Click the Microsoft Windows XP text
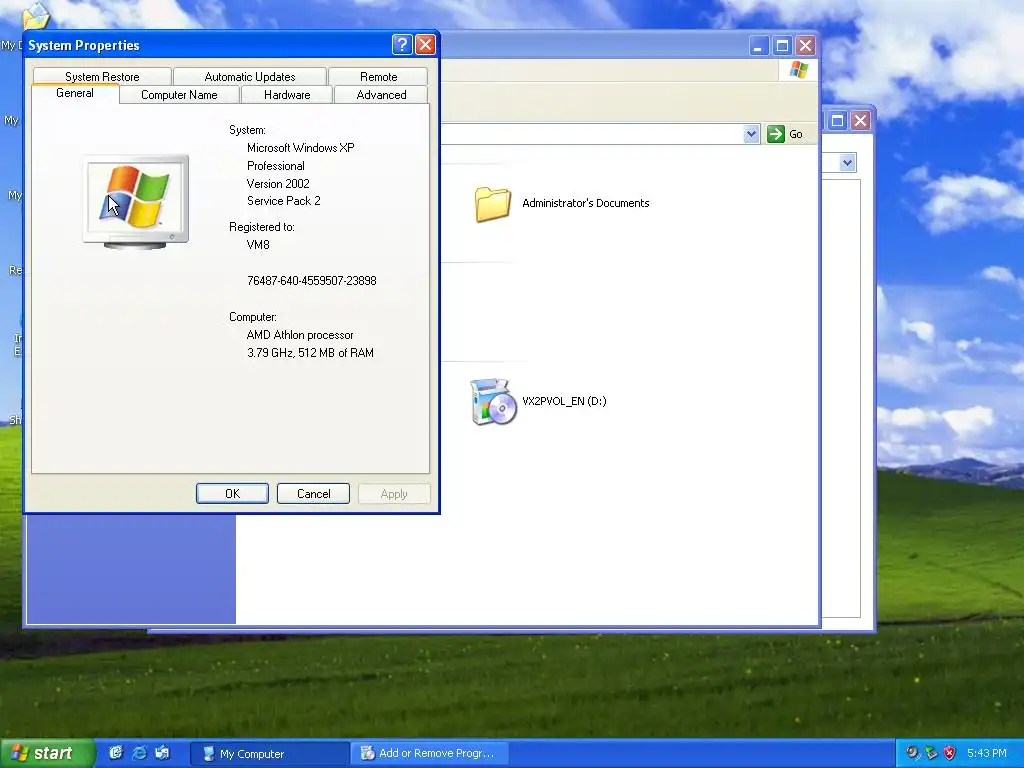The image size is (1024, 768). [300, 148]
